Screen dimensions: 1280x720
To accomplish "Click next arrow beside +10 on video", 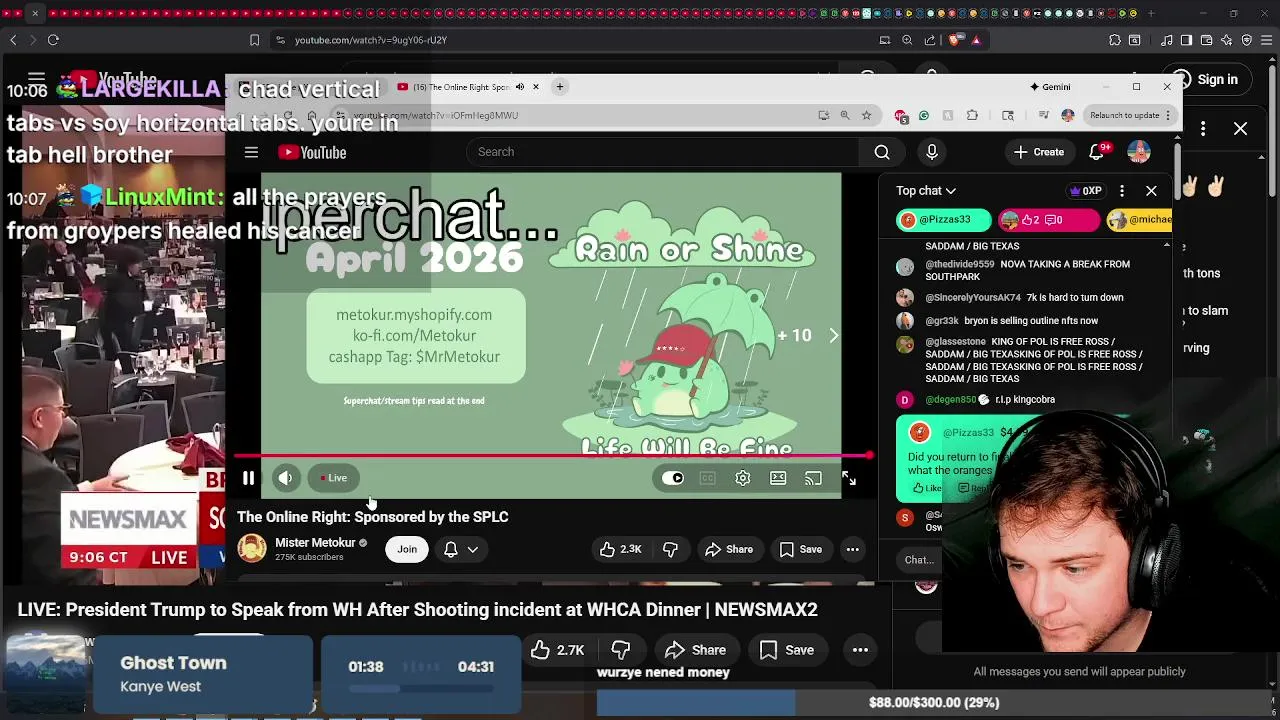I will click(x=833, y=336).
